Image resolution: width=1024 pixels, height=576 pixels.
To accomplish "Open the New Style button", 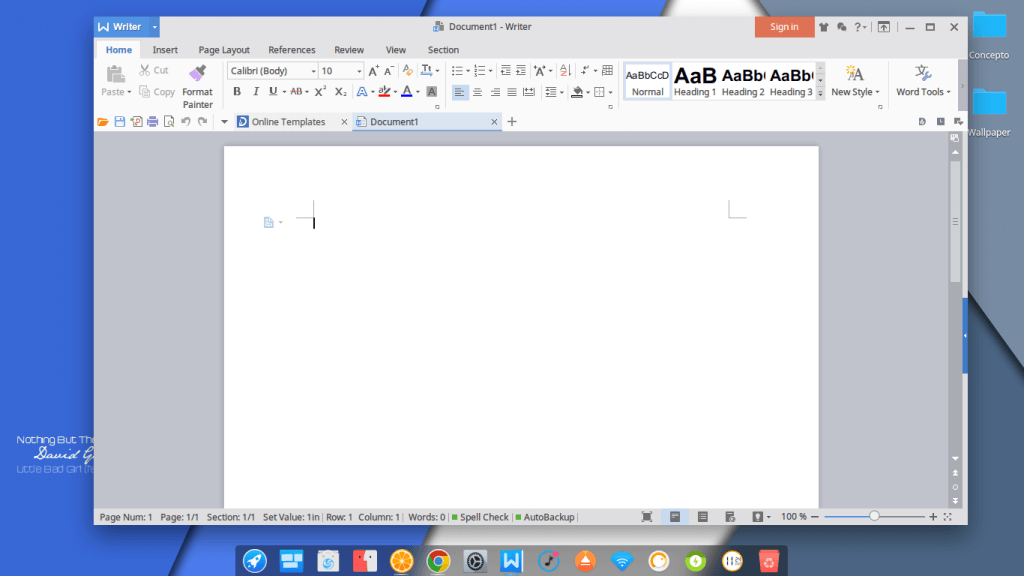I will pyautogui.click(x=855, y=82).
